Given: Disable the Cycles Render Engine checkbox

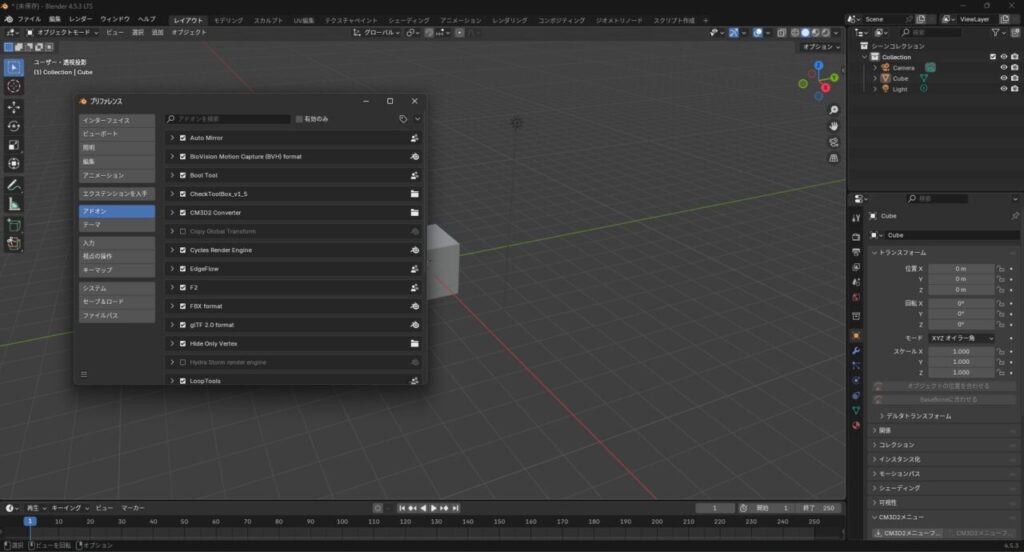Looking at the screenshot, I should coord(183,250).
